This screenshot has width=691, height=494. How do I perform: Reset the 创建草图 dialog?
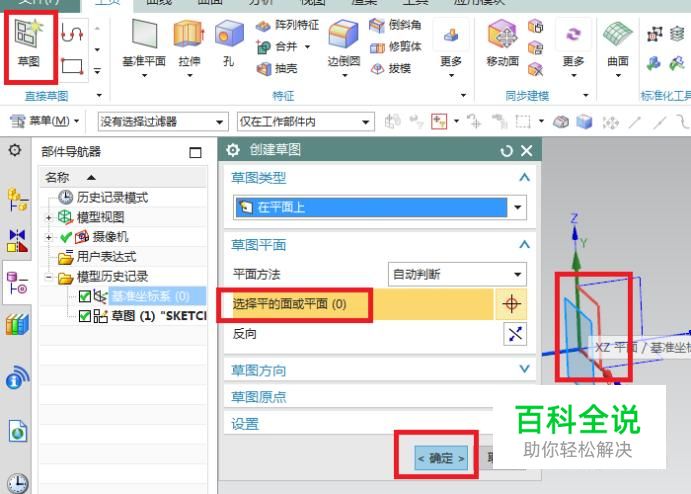507,151
